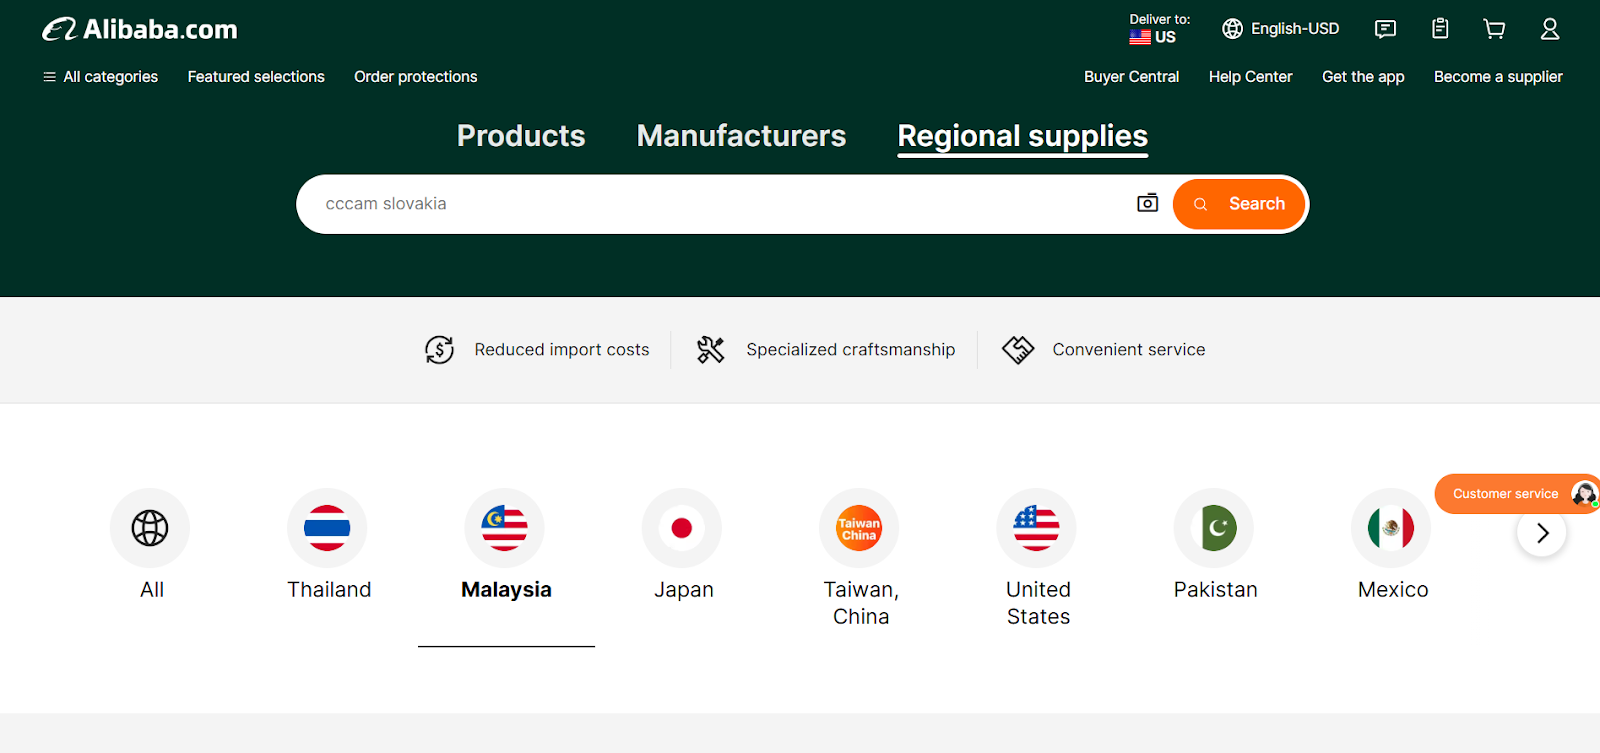Show more regions with the right arrow
This screenshot has width=1600, height=753.
pyautogui.click(x=1542, y=533)
